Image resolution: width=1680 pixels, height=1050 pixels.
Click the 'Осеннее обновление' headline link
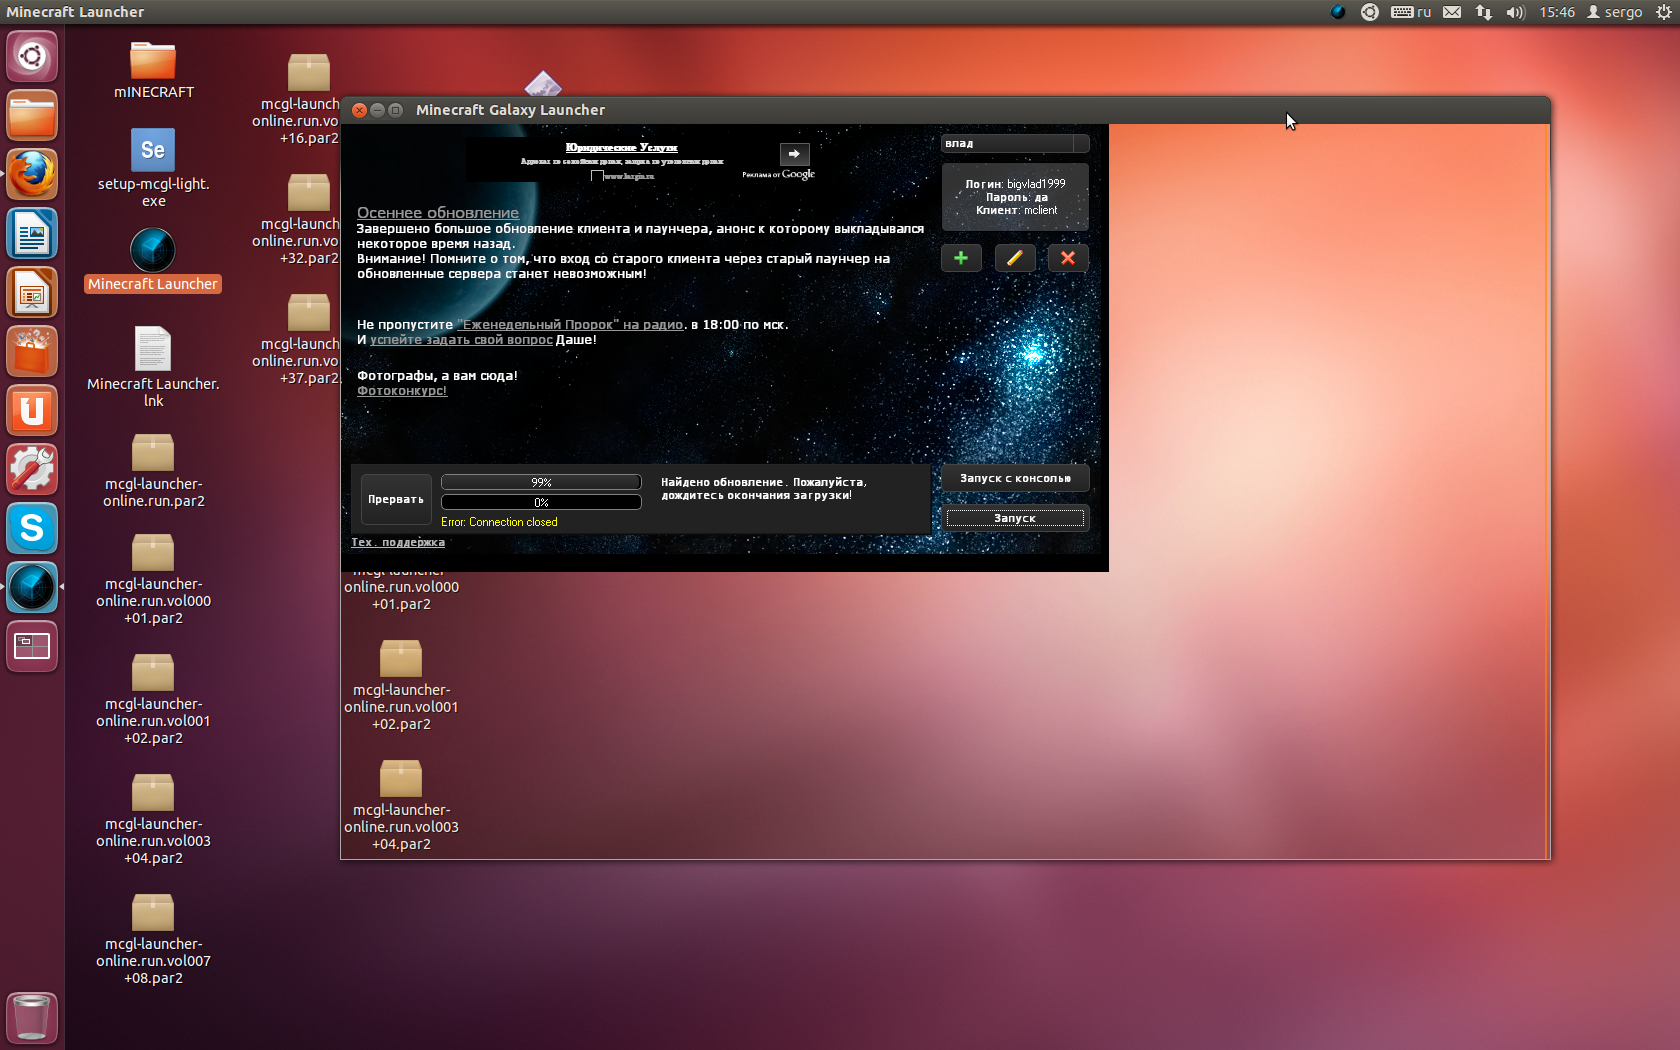(438, 213)
